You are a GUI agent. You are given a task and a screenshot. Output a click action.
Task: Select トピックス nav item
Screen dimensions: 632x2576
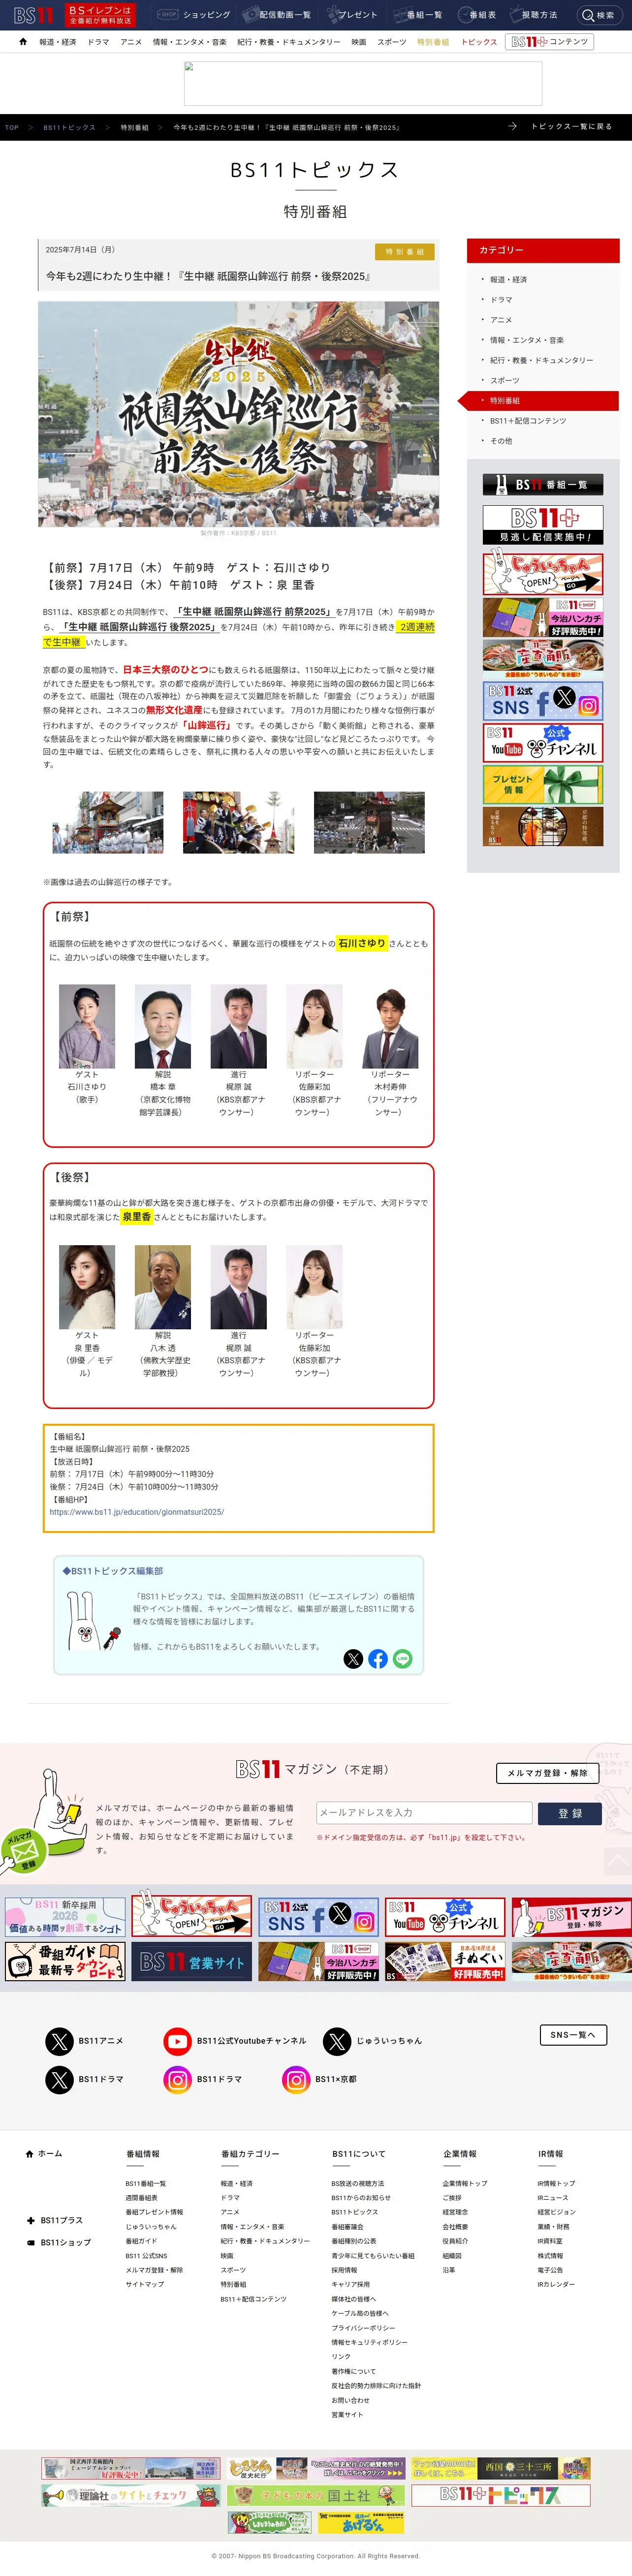(479, 42)
